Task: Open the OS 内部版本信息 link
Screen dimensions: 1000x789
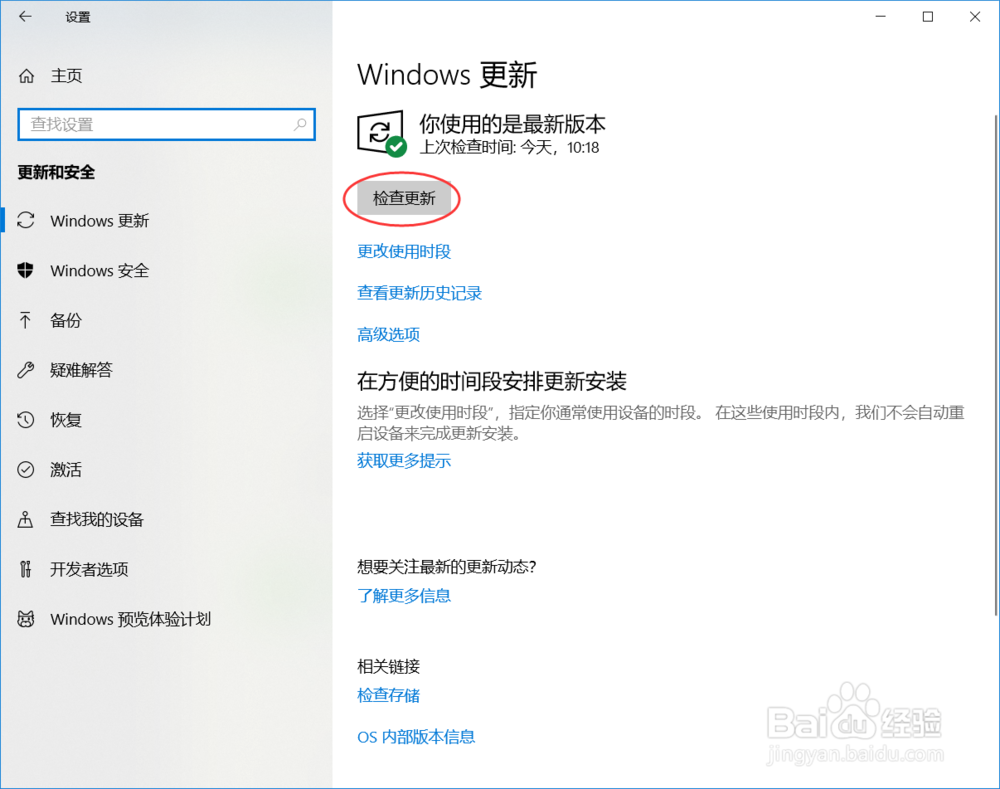Action: (x=416, y=737)
